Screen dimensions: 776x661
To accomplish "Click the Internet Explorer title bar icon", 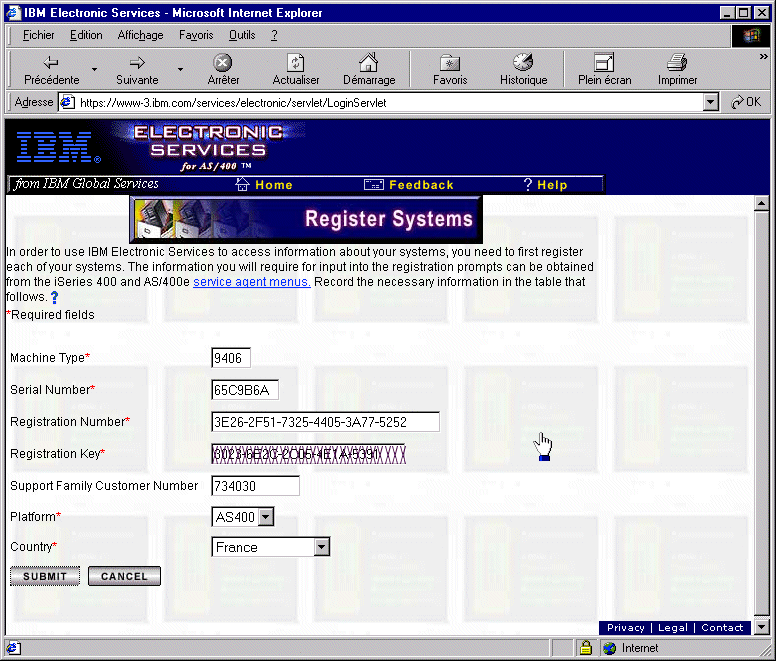I will (x=13, y=12).
